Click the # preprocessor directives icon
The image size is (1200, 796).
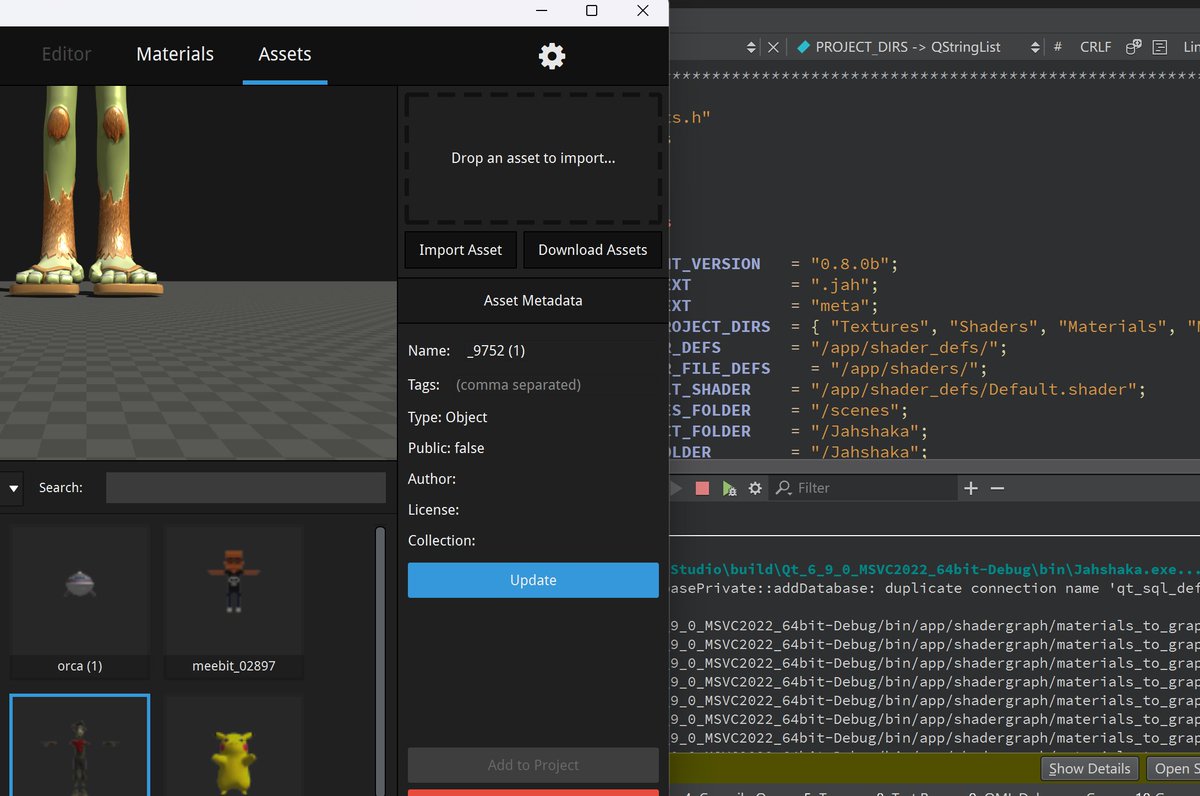(1057, 47)
